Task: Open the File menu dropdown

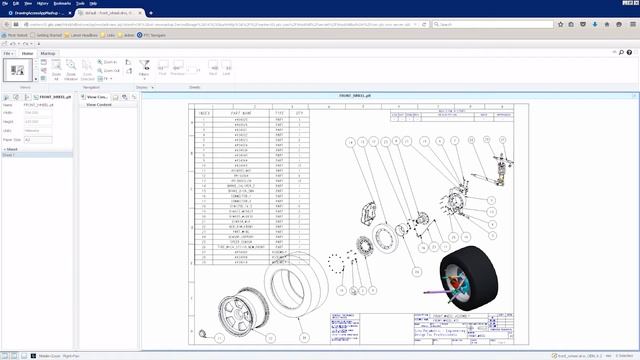Action: (x=8, y=53)
